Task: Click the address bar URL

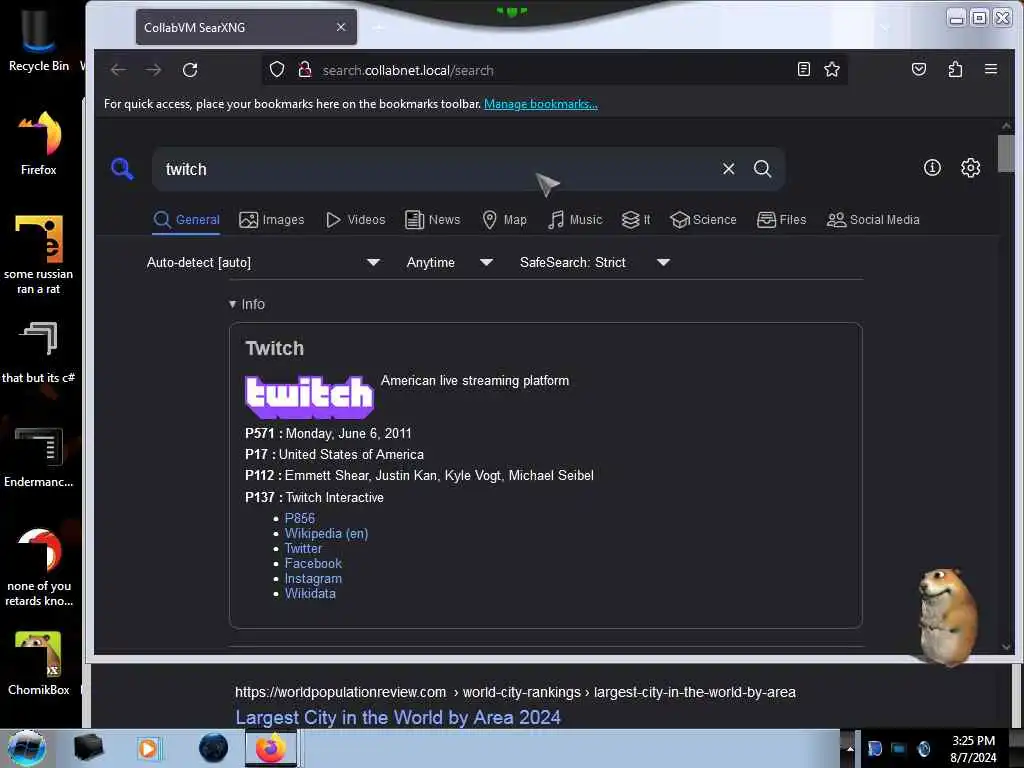Action: [408, 71]
